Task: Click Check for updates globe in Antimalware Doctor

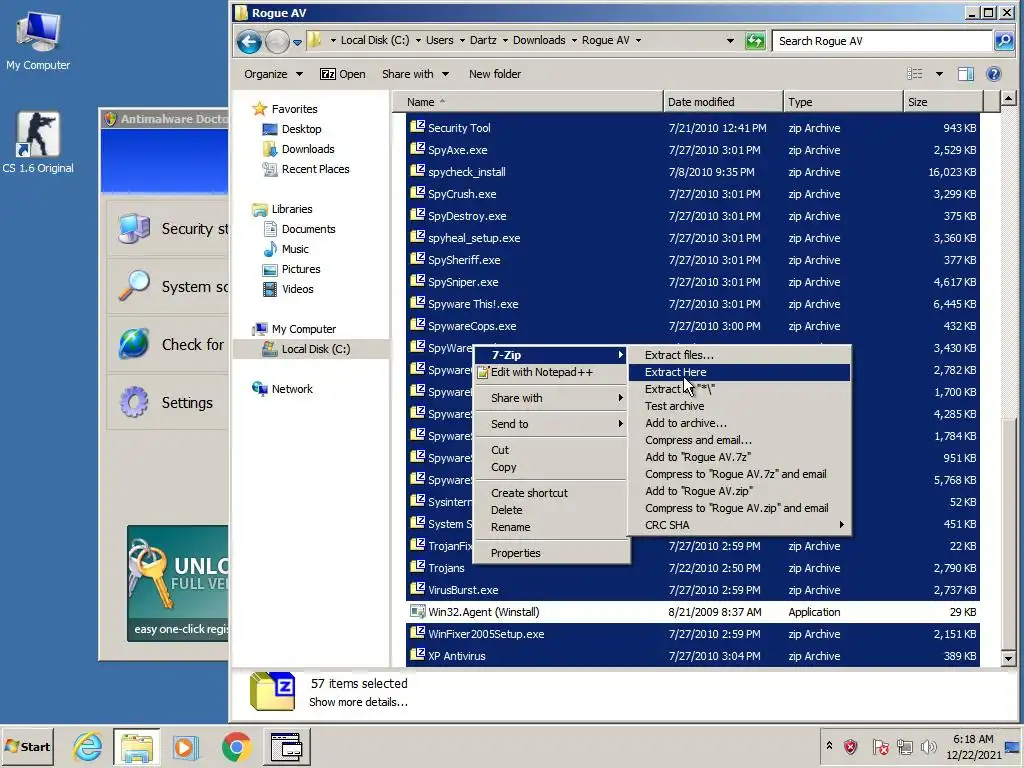Action: click(x=135, y=344)
